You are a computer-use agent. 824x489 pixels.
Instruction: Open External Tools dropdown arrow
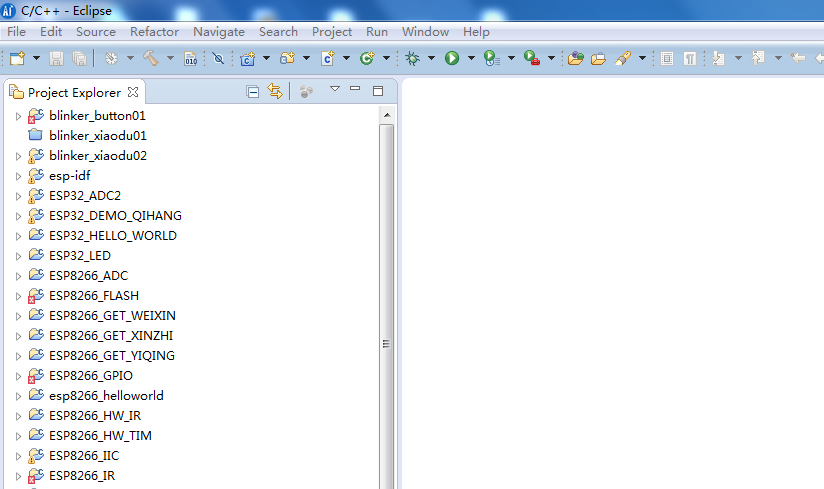click(x=551, y=58)
